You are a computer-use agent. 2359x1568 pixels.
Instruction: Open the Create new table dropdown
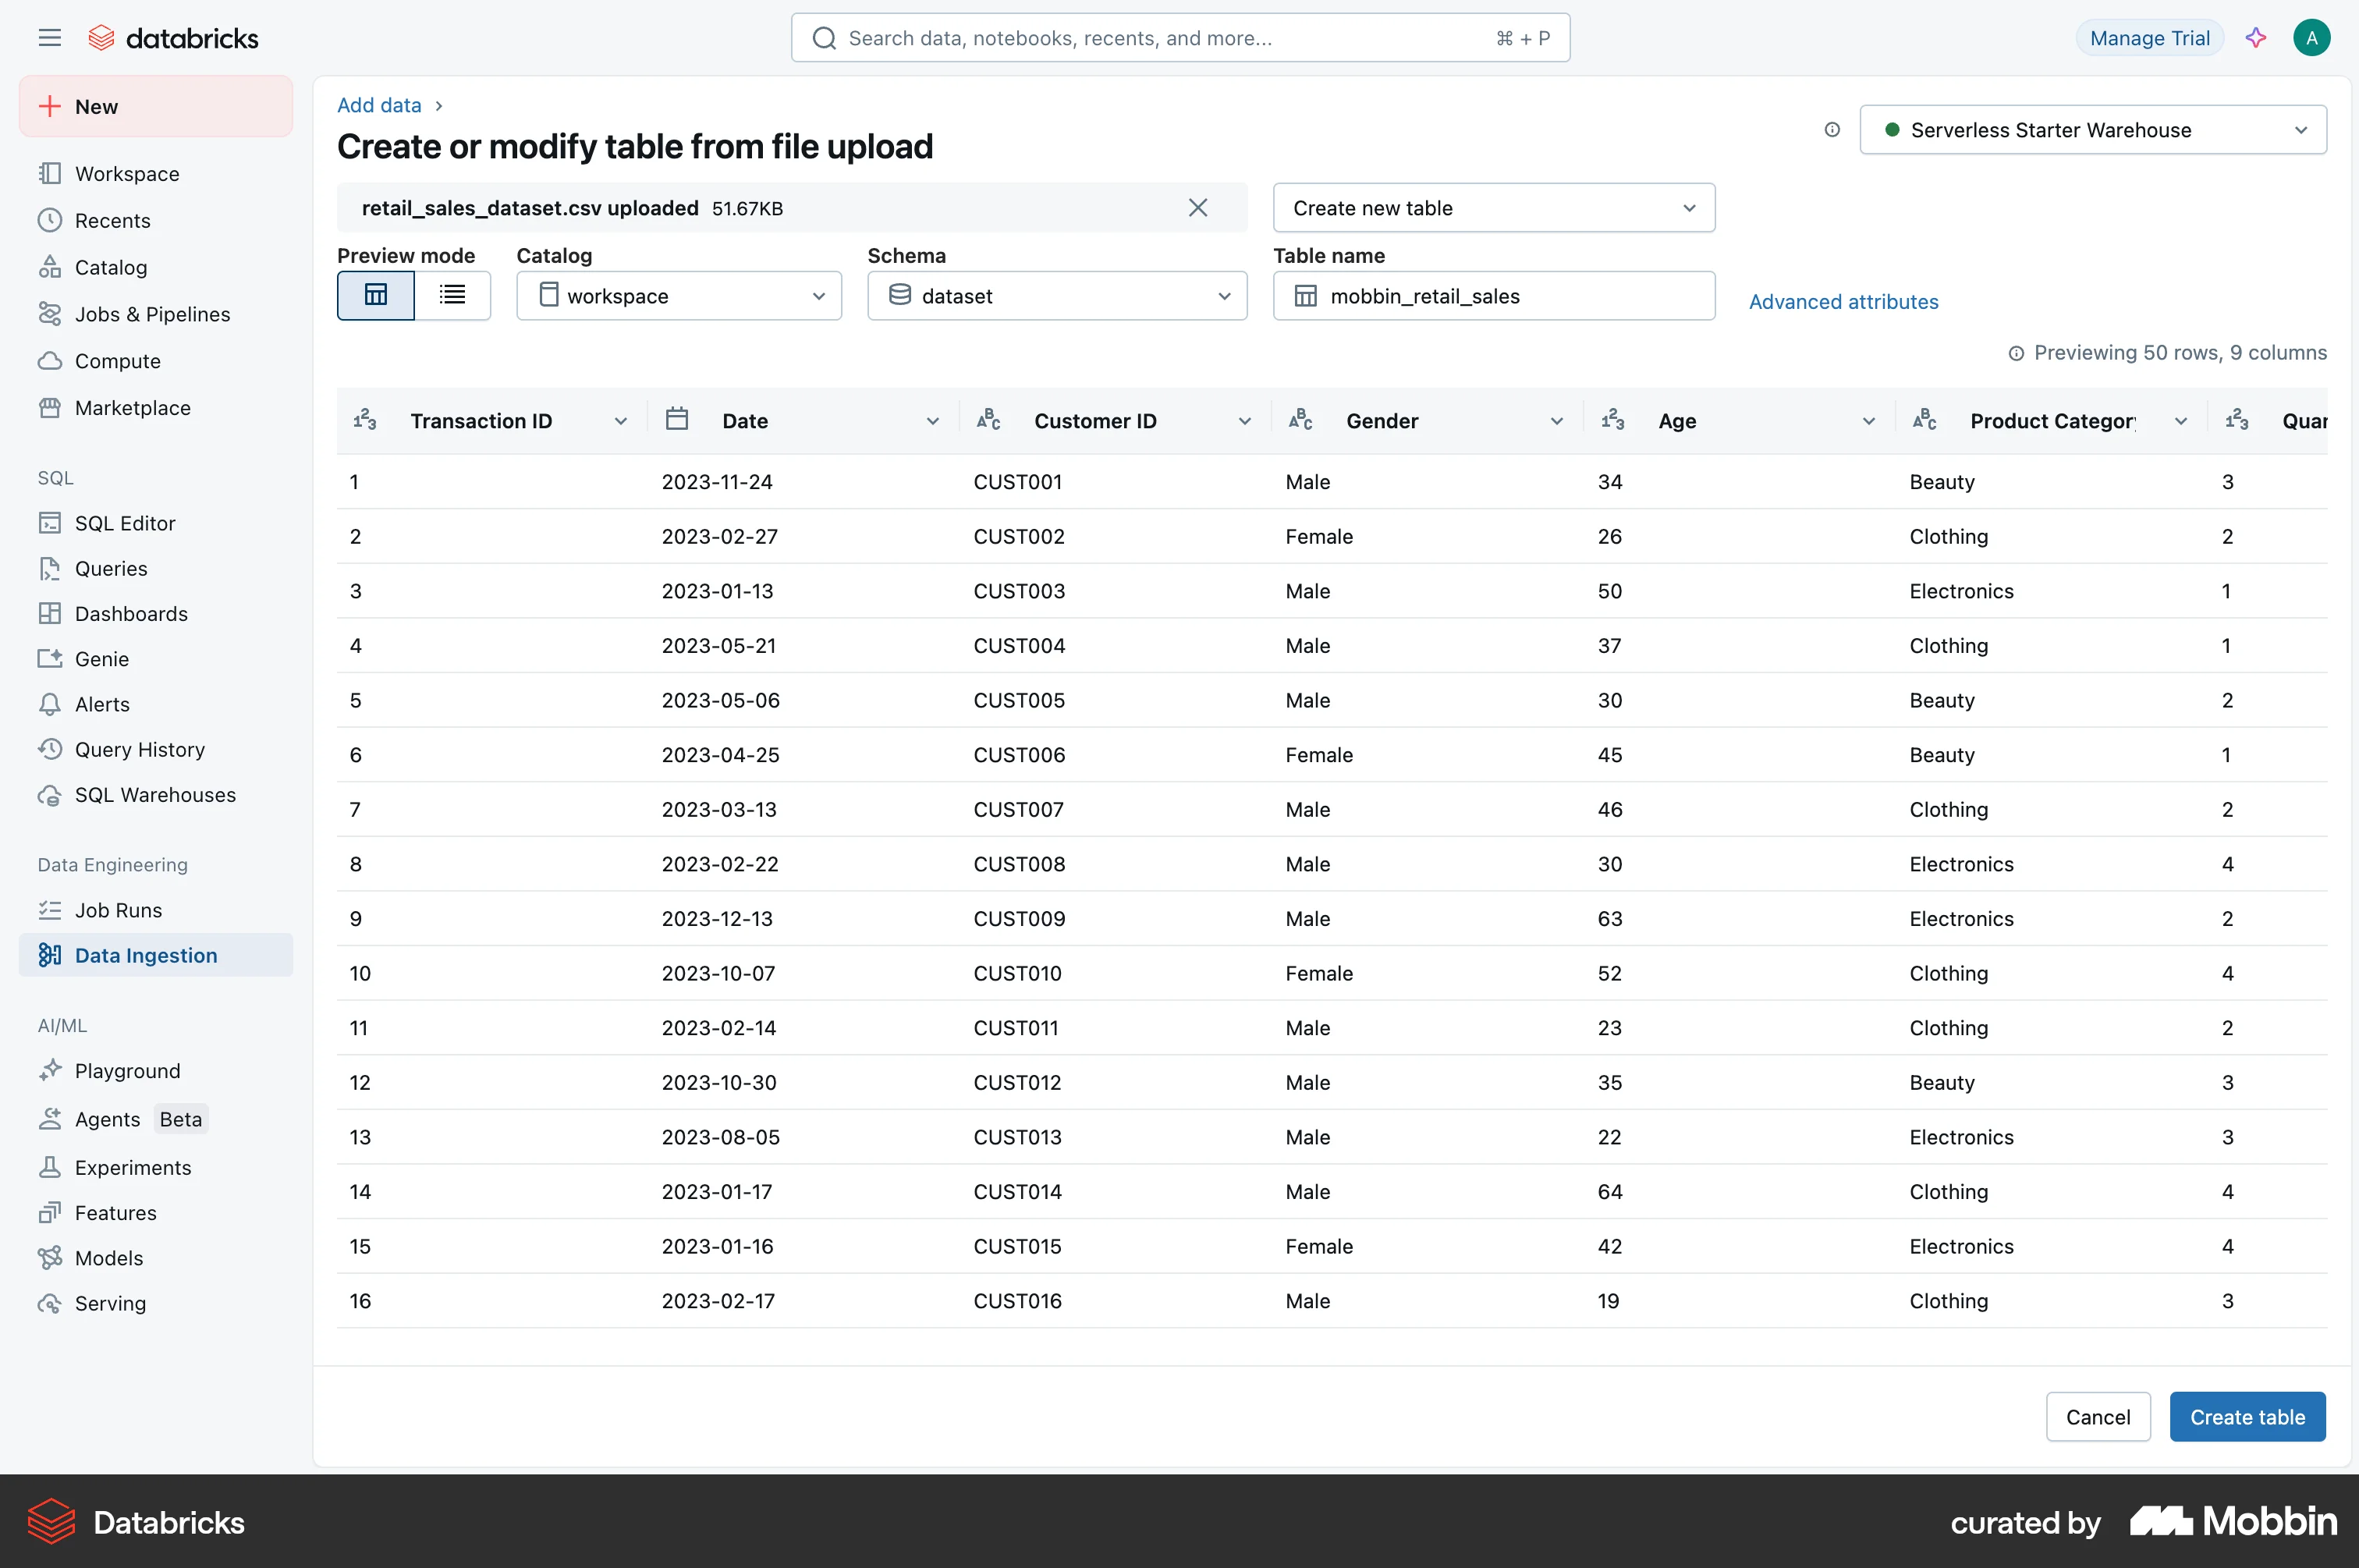click(x=1494, y=208)
